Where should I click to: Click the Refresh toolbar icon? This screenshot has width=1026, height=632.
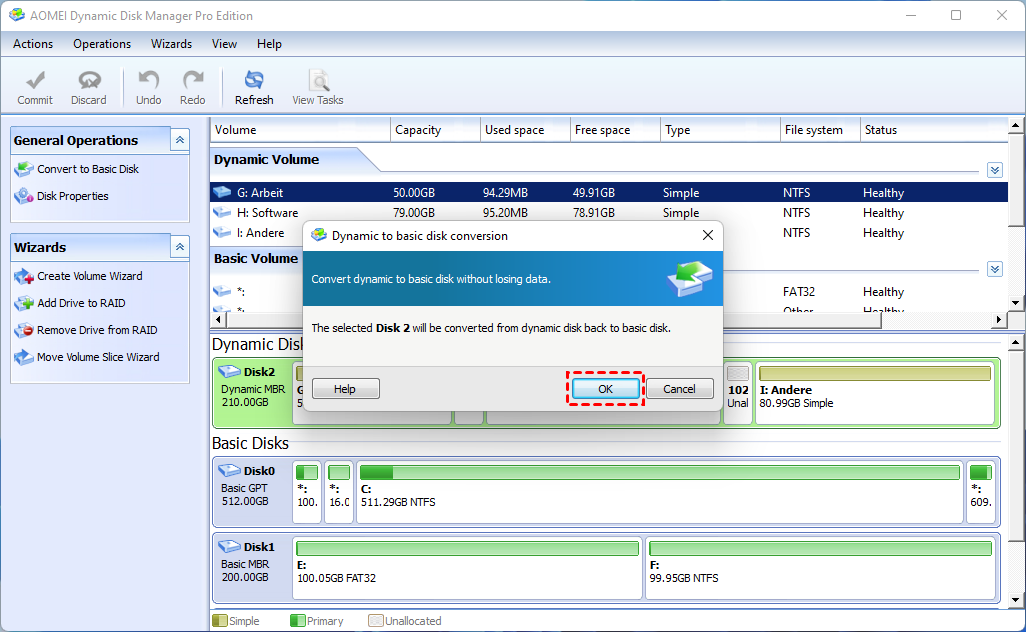(x=254, y=80)
